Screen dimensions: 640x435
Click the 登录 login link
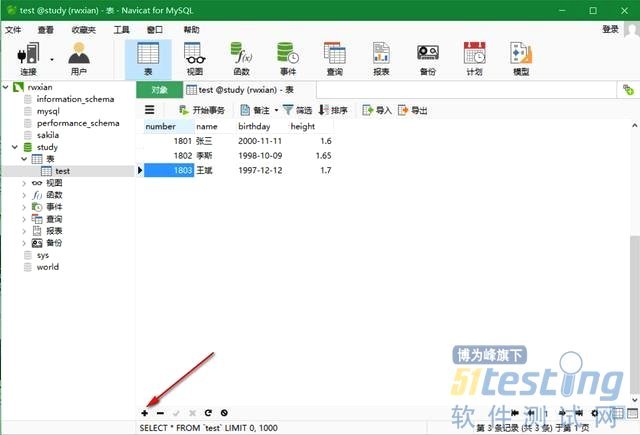(x=610, y=29)
